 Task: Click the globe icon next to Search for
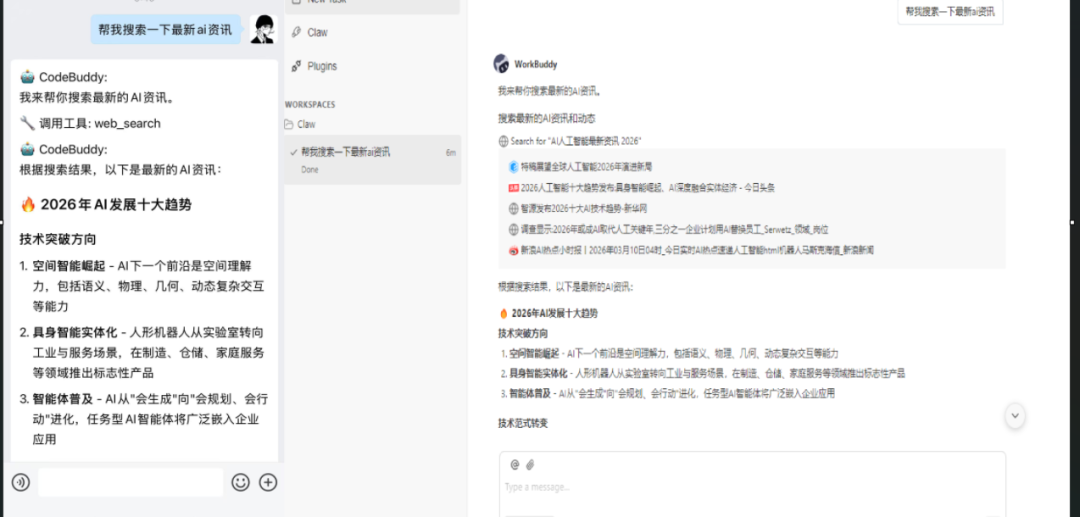503,141
